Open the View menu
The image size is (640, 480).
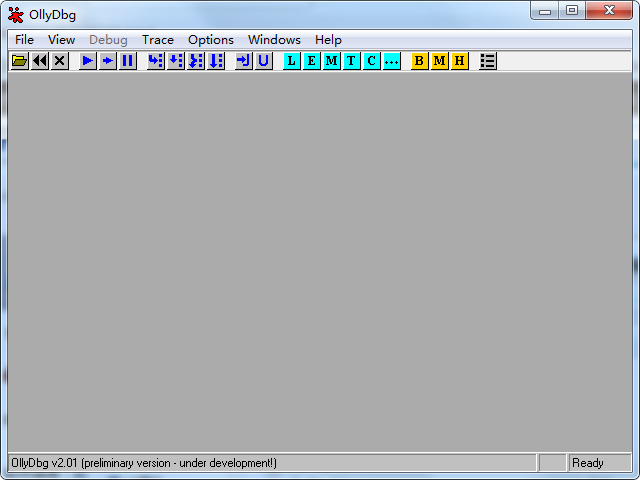click(62, 40)
